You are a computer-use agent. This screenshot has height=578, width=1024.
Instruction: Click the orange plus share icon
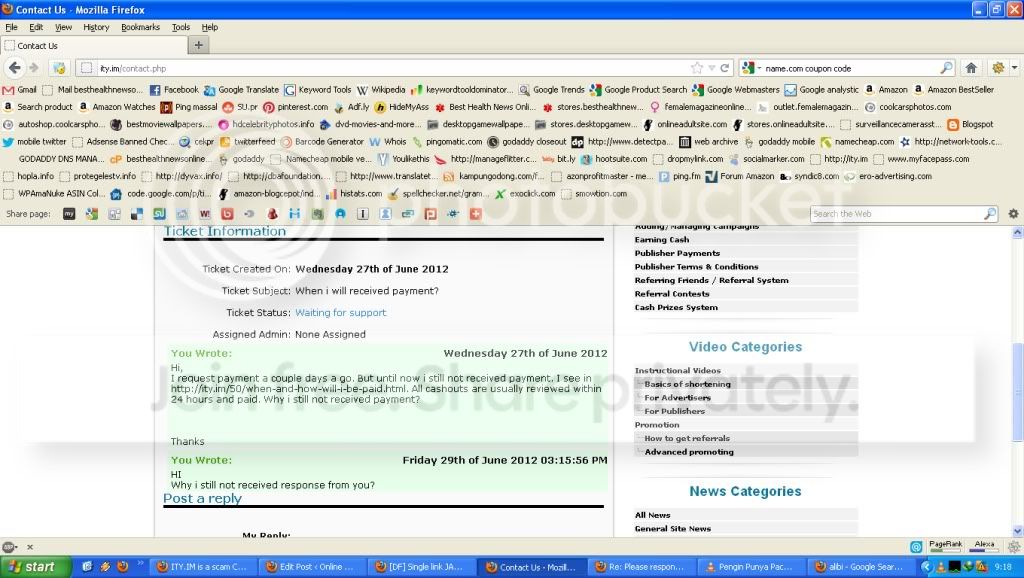coord(475,214)
